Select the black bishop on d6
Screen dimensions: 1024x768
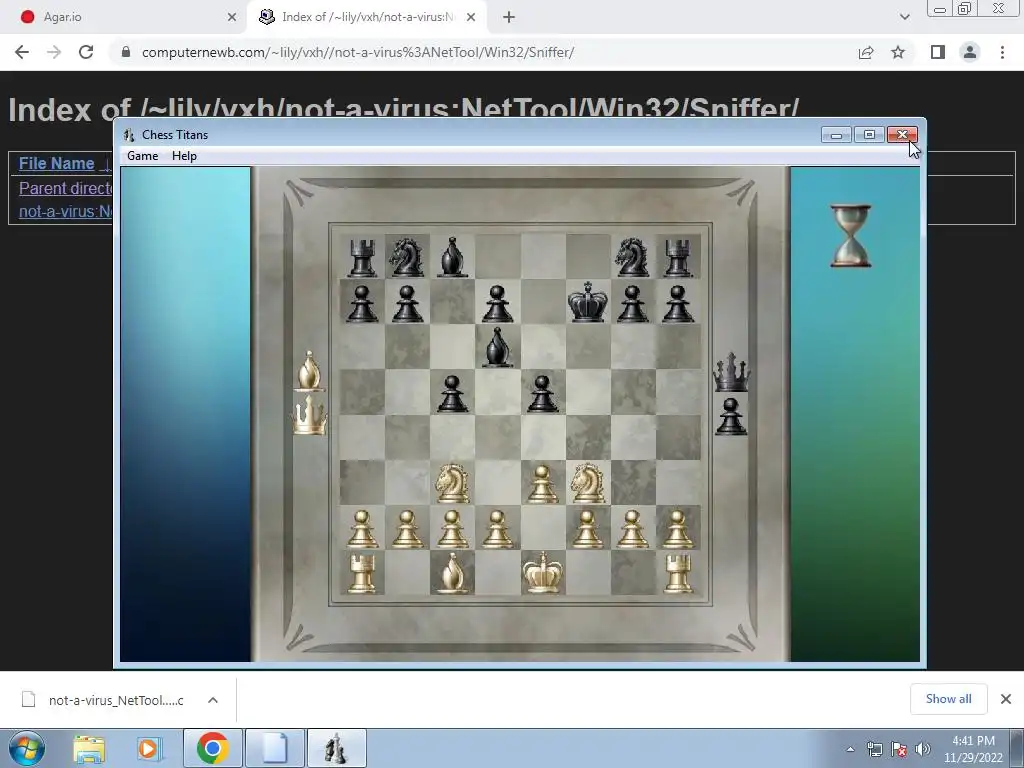(x=497, y=347)
